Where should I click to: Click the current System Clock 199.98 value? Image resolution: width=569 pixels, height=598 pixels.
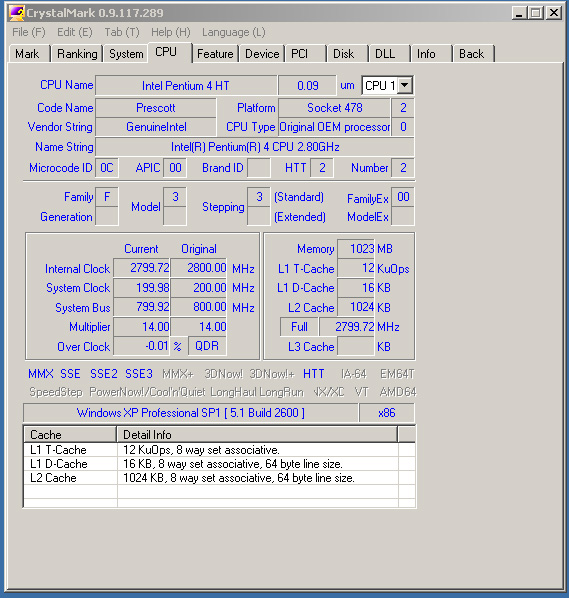pyautogui.click(x=142, y=288)
